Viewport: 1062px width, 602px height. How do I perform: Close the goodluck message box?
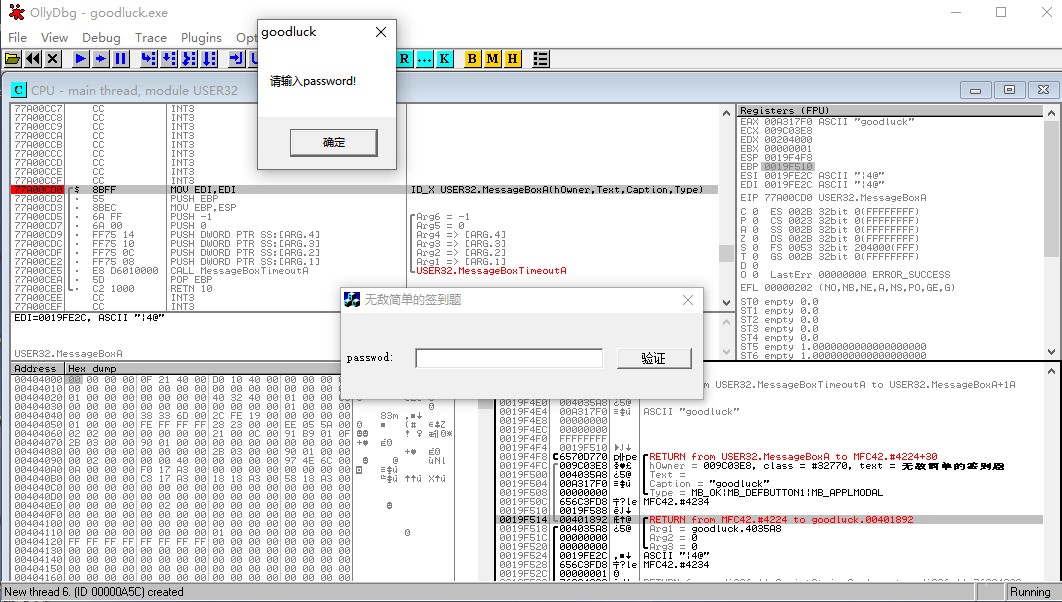[x=381, y=32]
